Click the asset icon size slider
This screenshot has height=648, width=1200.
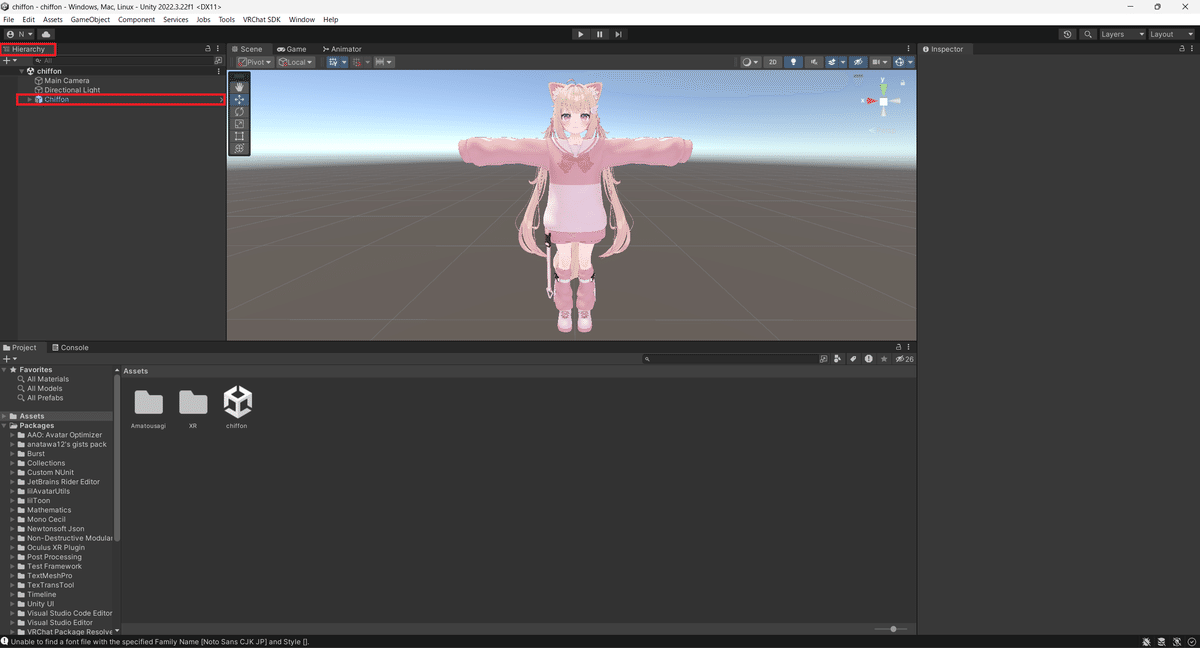(x=891, y=629)
